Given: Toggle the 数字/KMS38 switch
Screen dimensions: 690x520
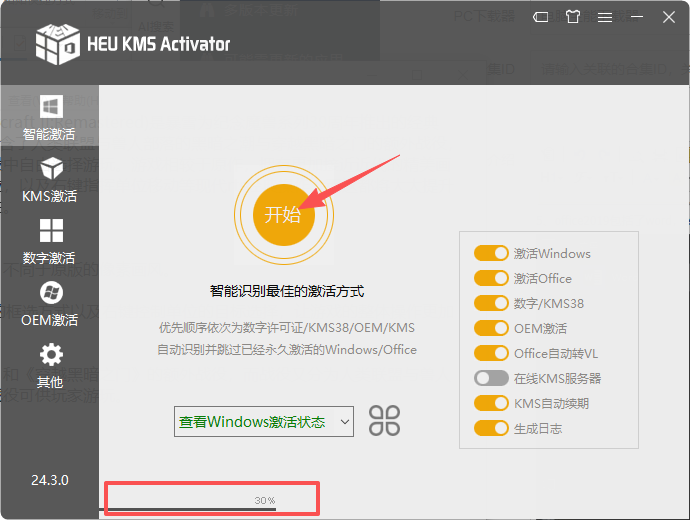Looking at the screenshot, I should [x=491, y=303].
